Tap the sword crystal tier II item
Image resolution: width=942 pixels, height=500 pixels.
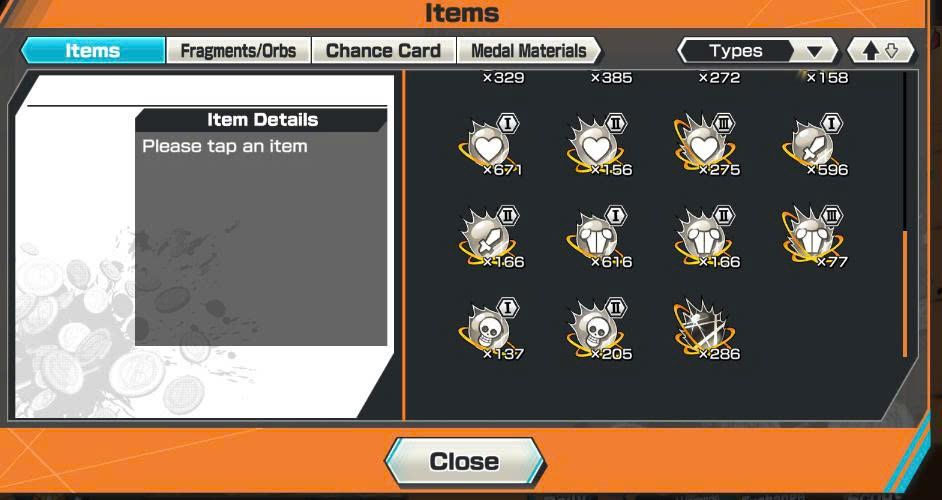point(490,237)
